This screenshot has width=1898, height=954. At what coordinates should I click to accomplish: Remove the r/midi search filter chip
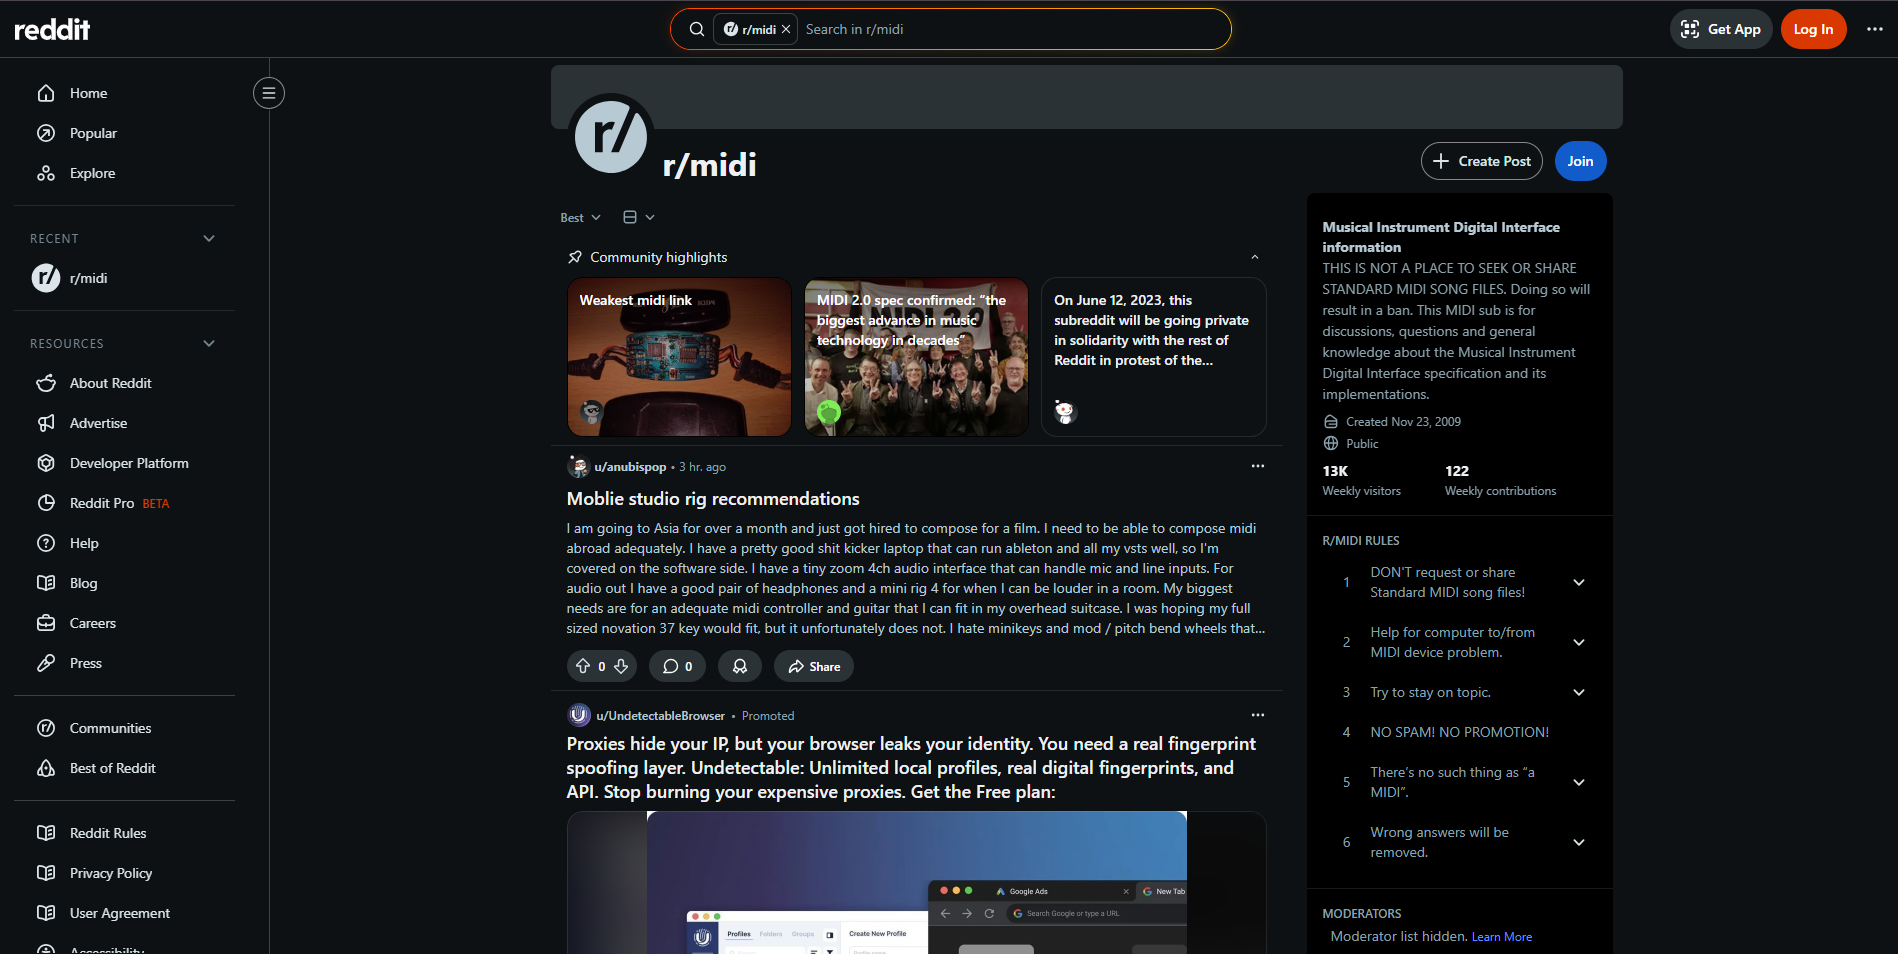[786, 29]
